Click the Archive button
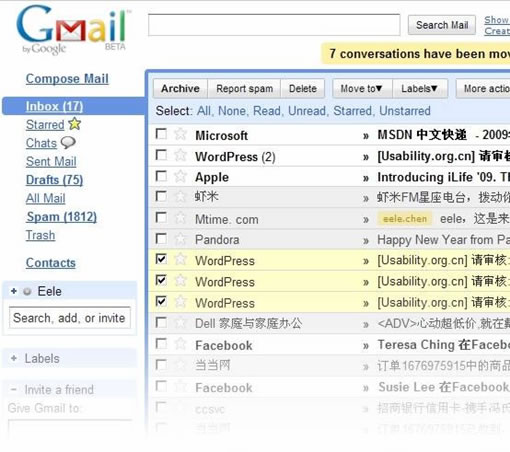 [x=180, y=89]
